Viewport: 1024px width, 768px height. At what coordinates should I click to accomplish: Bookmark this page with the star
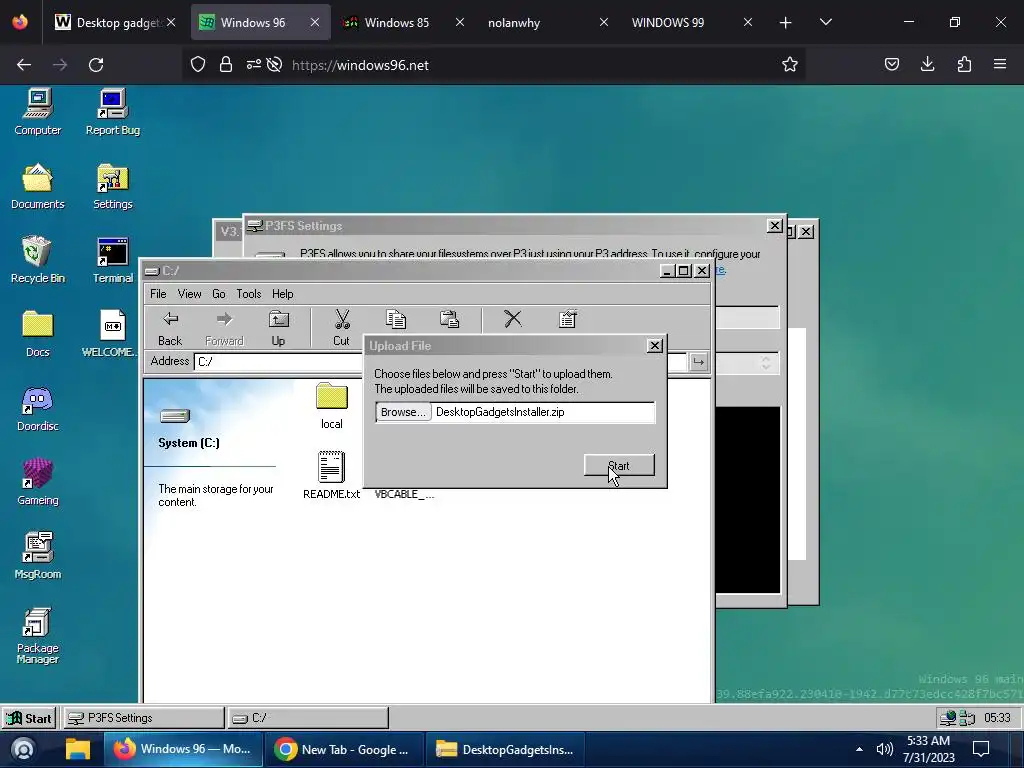point(790,65)
